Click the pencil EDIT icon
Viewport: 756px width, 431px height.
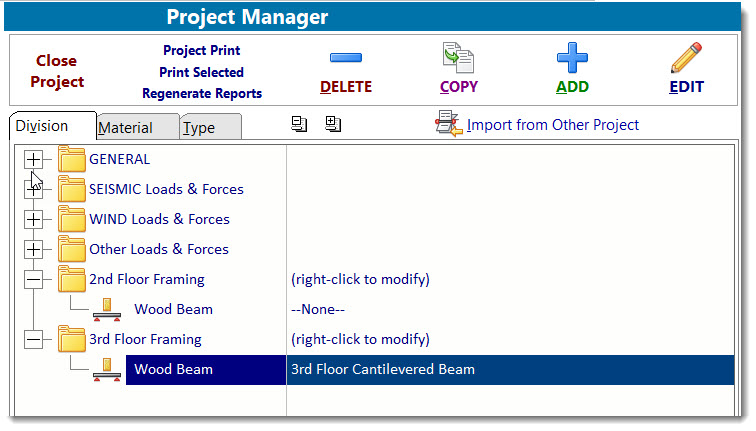686,59
